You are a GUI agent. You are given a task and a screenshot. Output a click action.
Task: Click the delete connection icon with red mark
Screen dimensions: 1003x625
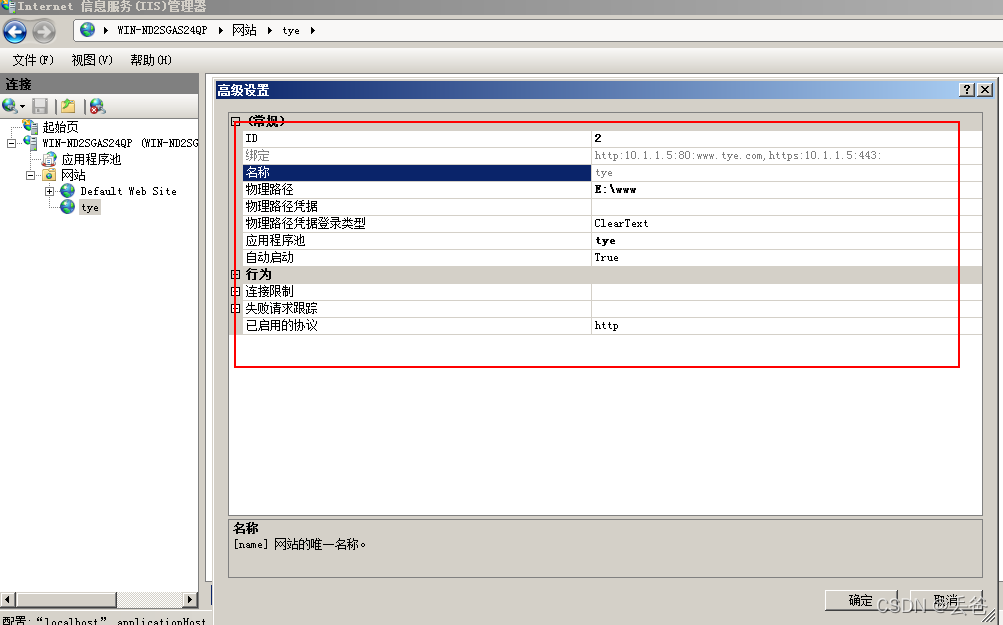97,106
